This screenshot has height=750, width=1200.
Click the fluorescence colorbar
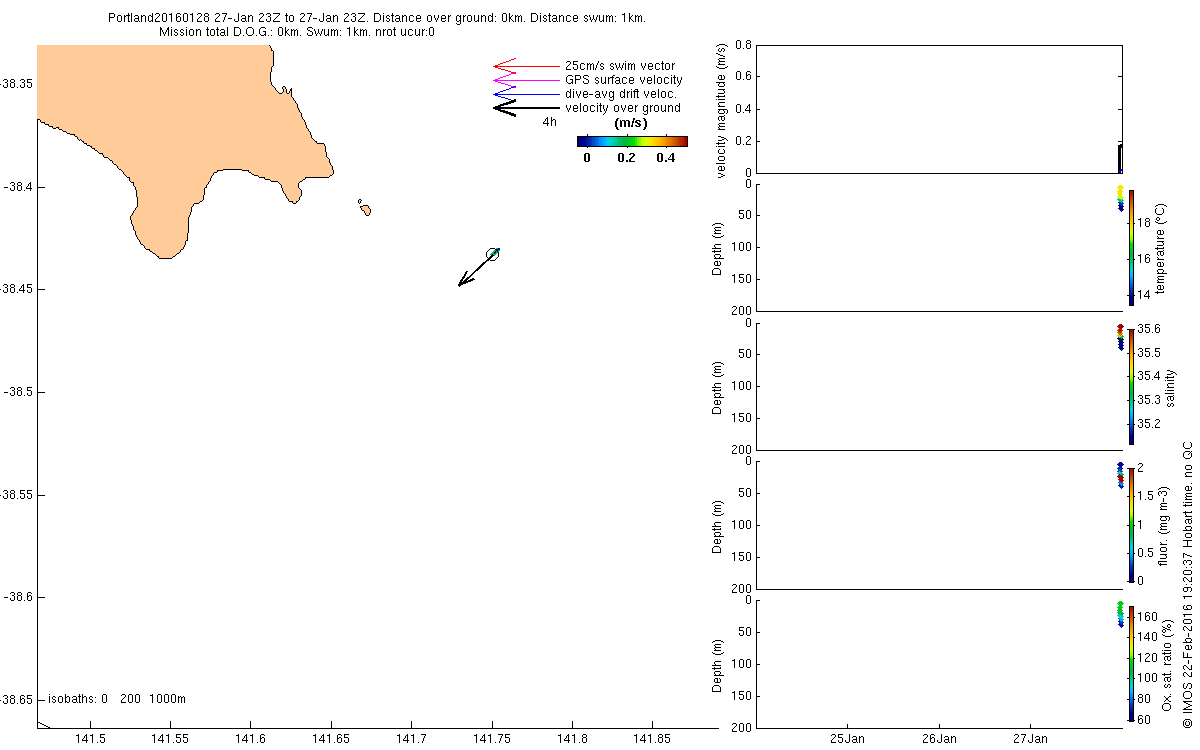point(1131,524)
